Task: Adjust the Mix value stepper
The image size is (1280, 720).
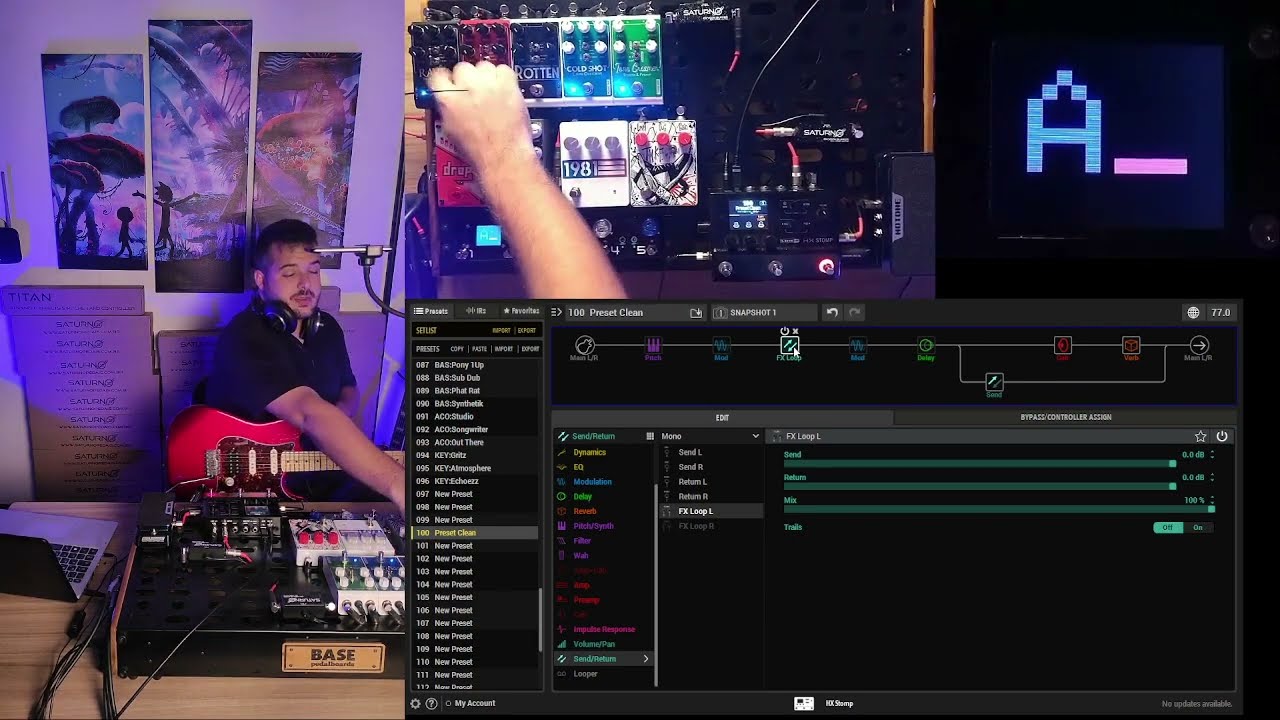Action: (1212, 501)
